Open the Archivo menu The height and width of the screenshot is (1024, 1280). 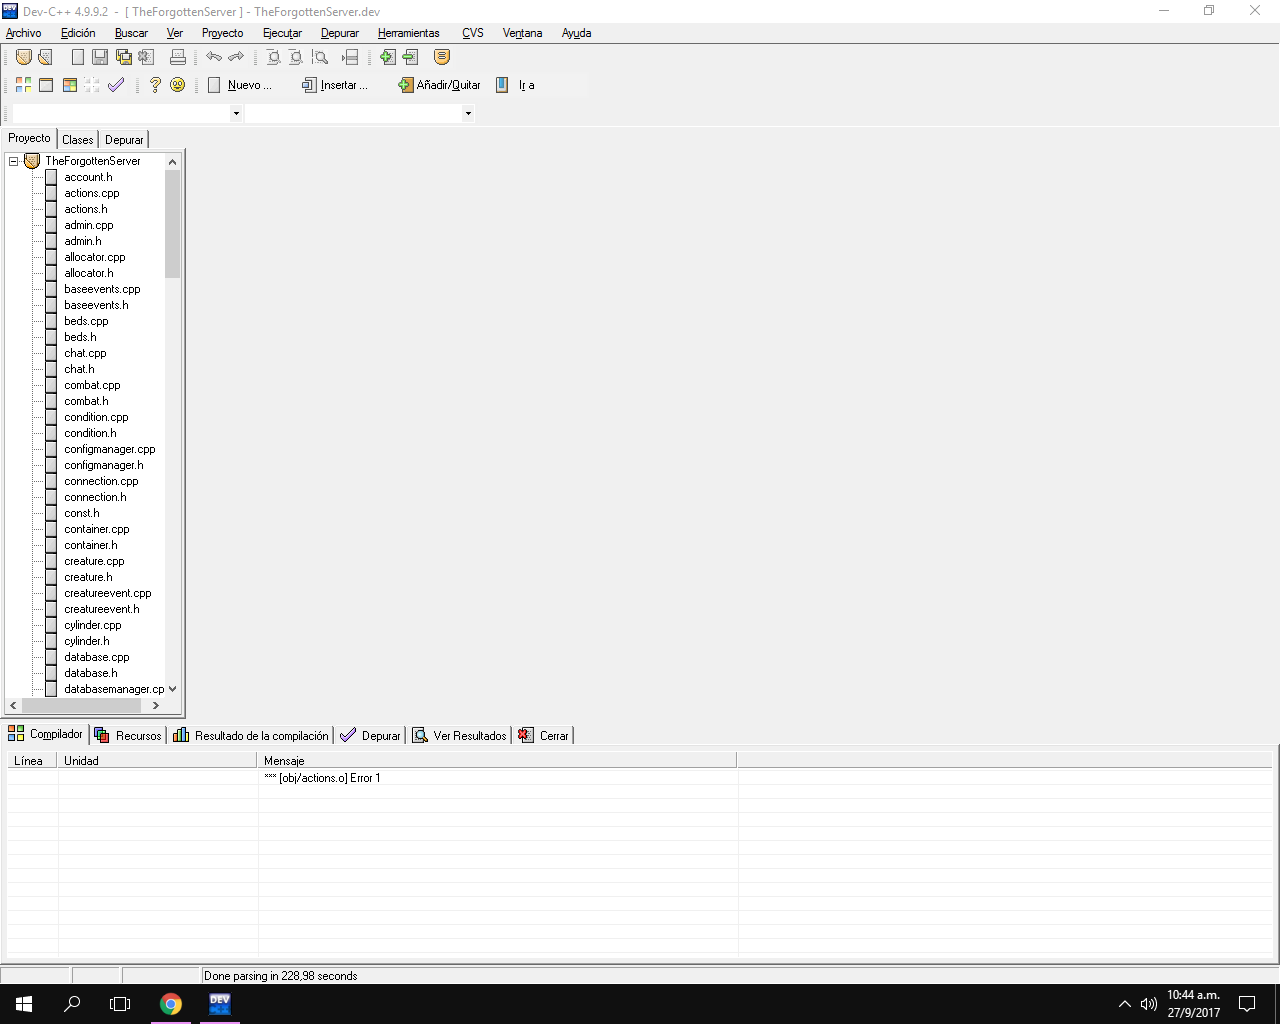24,33
